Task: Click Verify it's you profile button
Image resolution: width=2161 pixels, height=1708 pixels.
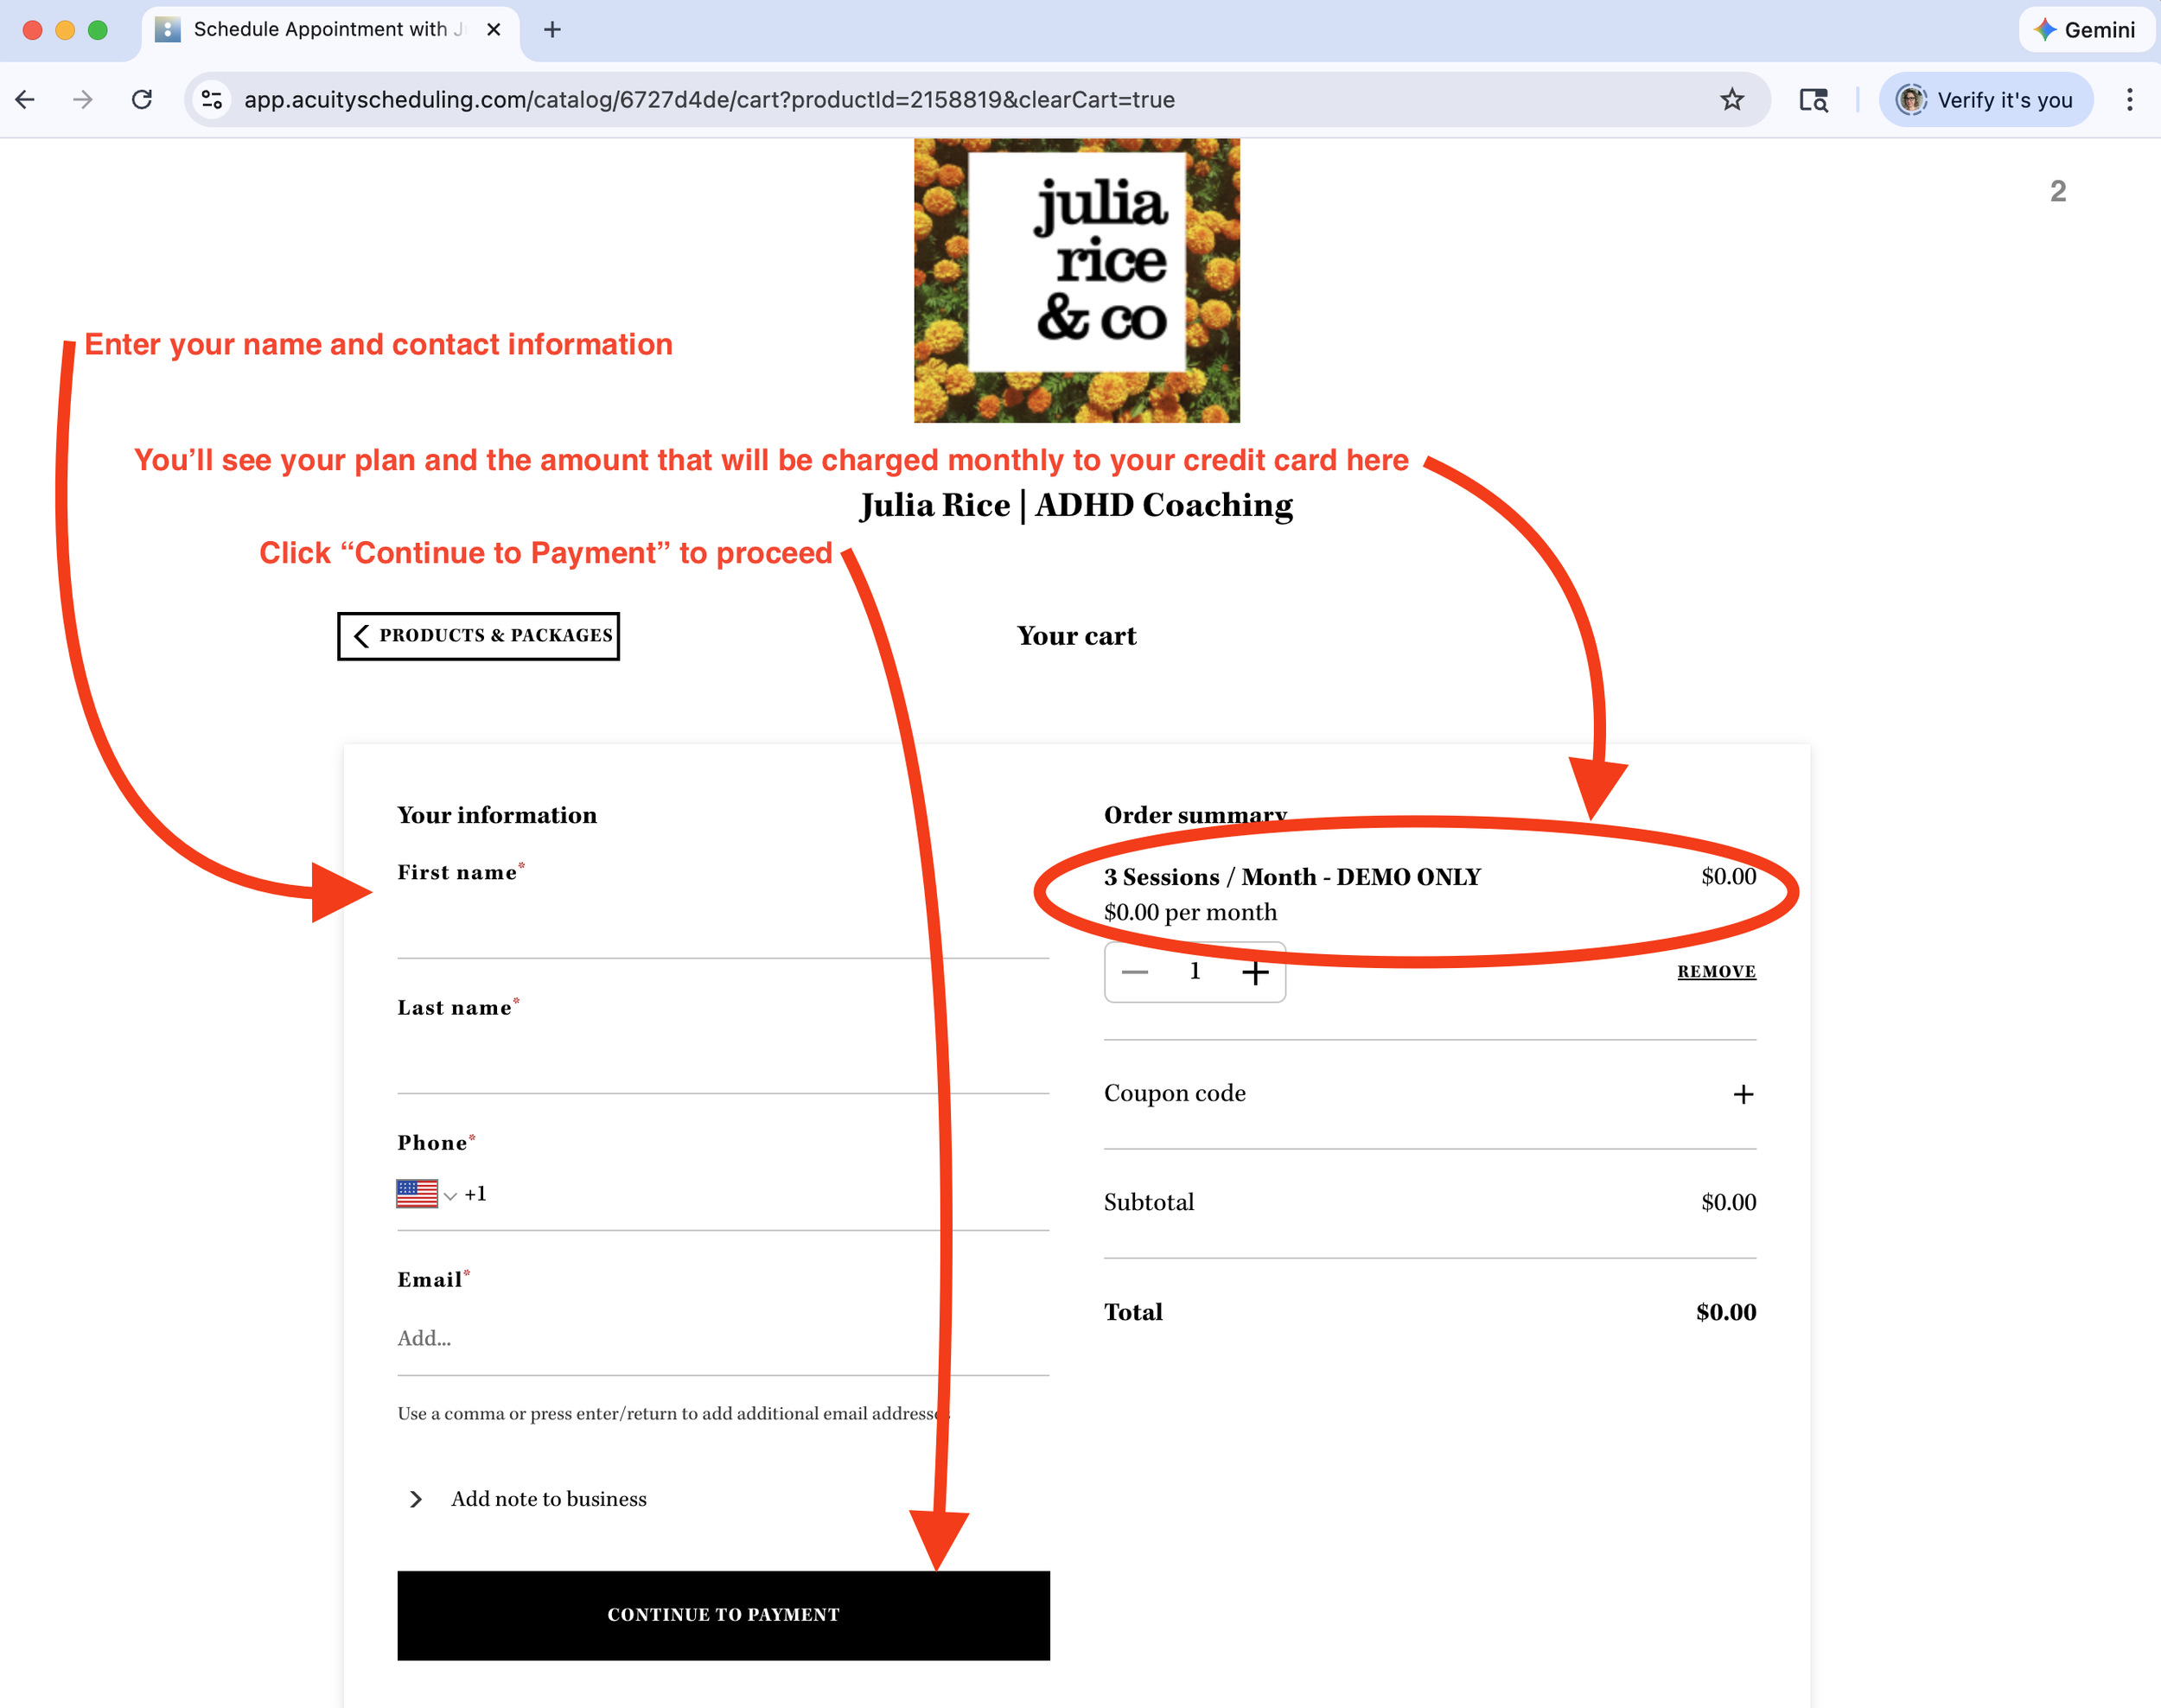Action: point(1985,99)
